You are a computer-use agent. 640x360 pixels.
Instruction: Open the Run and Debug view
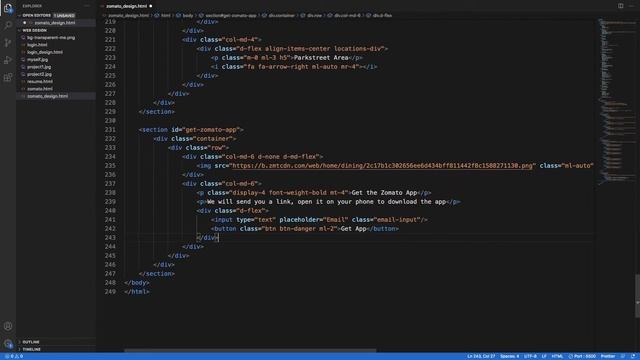pos(8,60)
